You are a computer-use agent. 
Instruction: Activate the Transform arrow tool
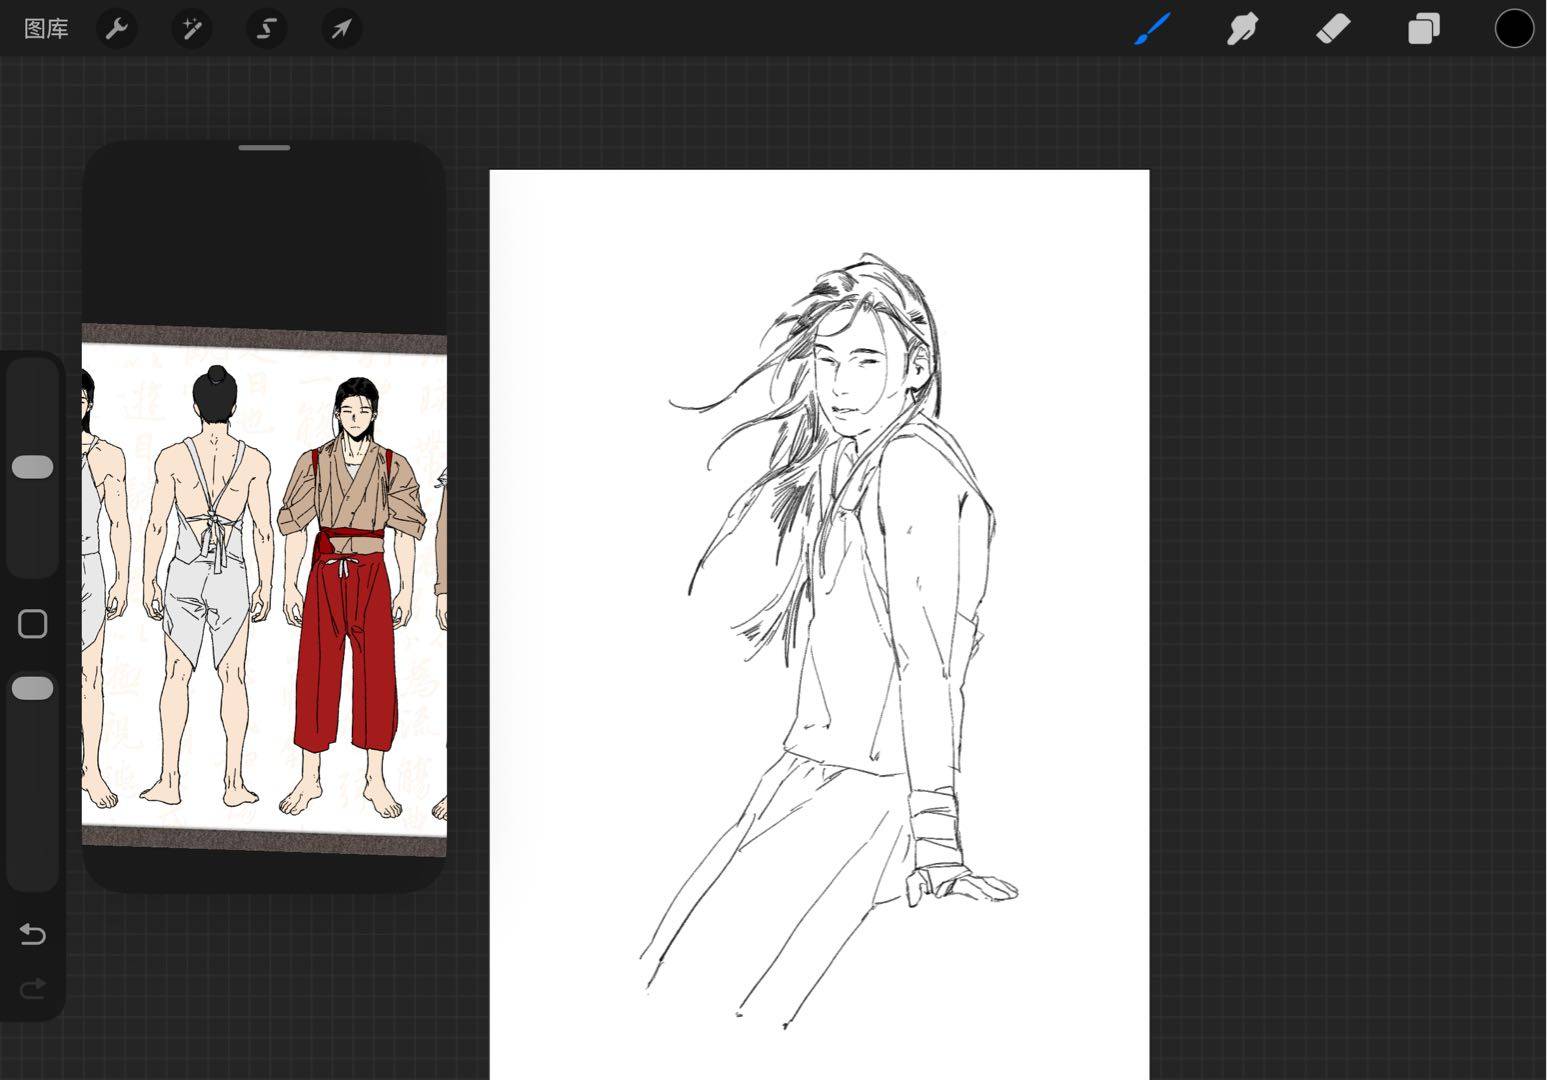(341, 29)
